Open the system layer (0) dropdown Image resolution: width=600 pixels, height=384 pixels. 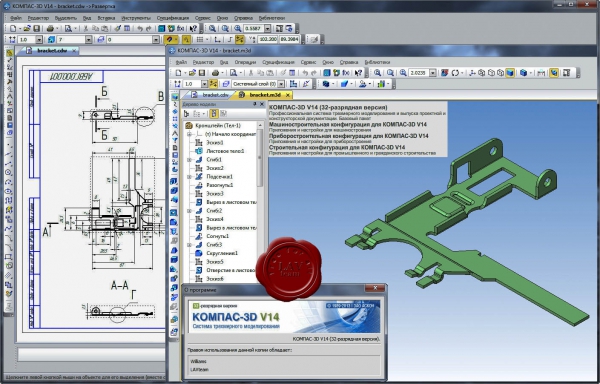pos(281,84)
